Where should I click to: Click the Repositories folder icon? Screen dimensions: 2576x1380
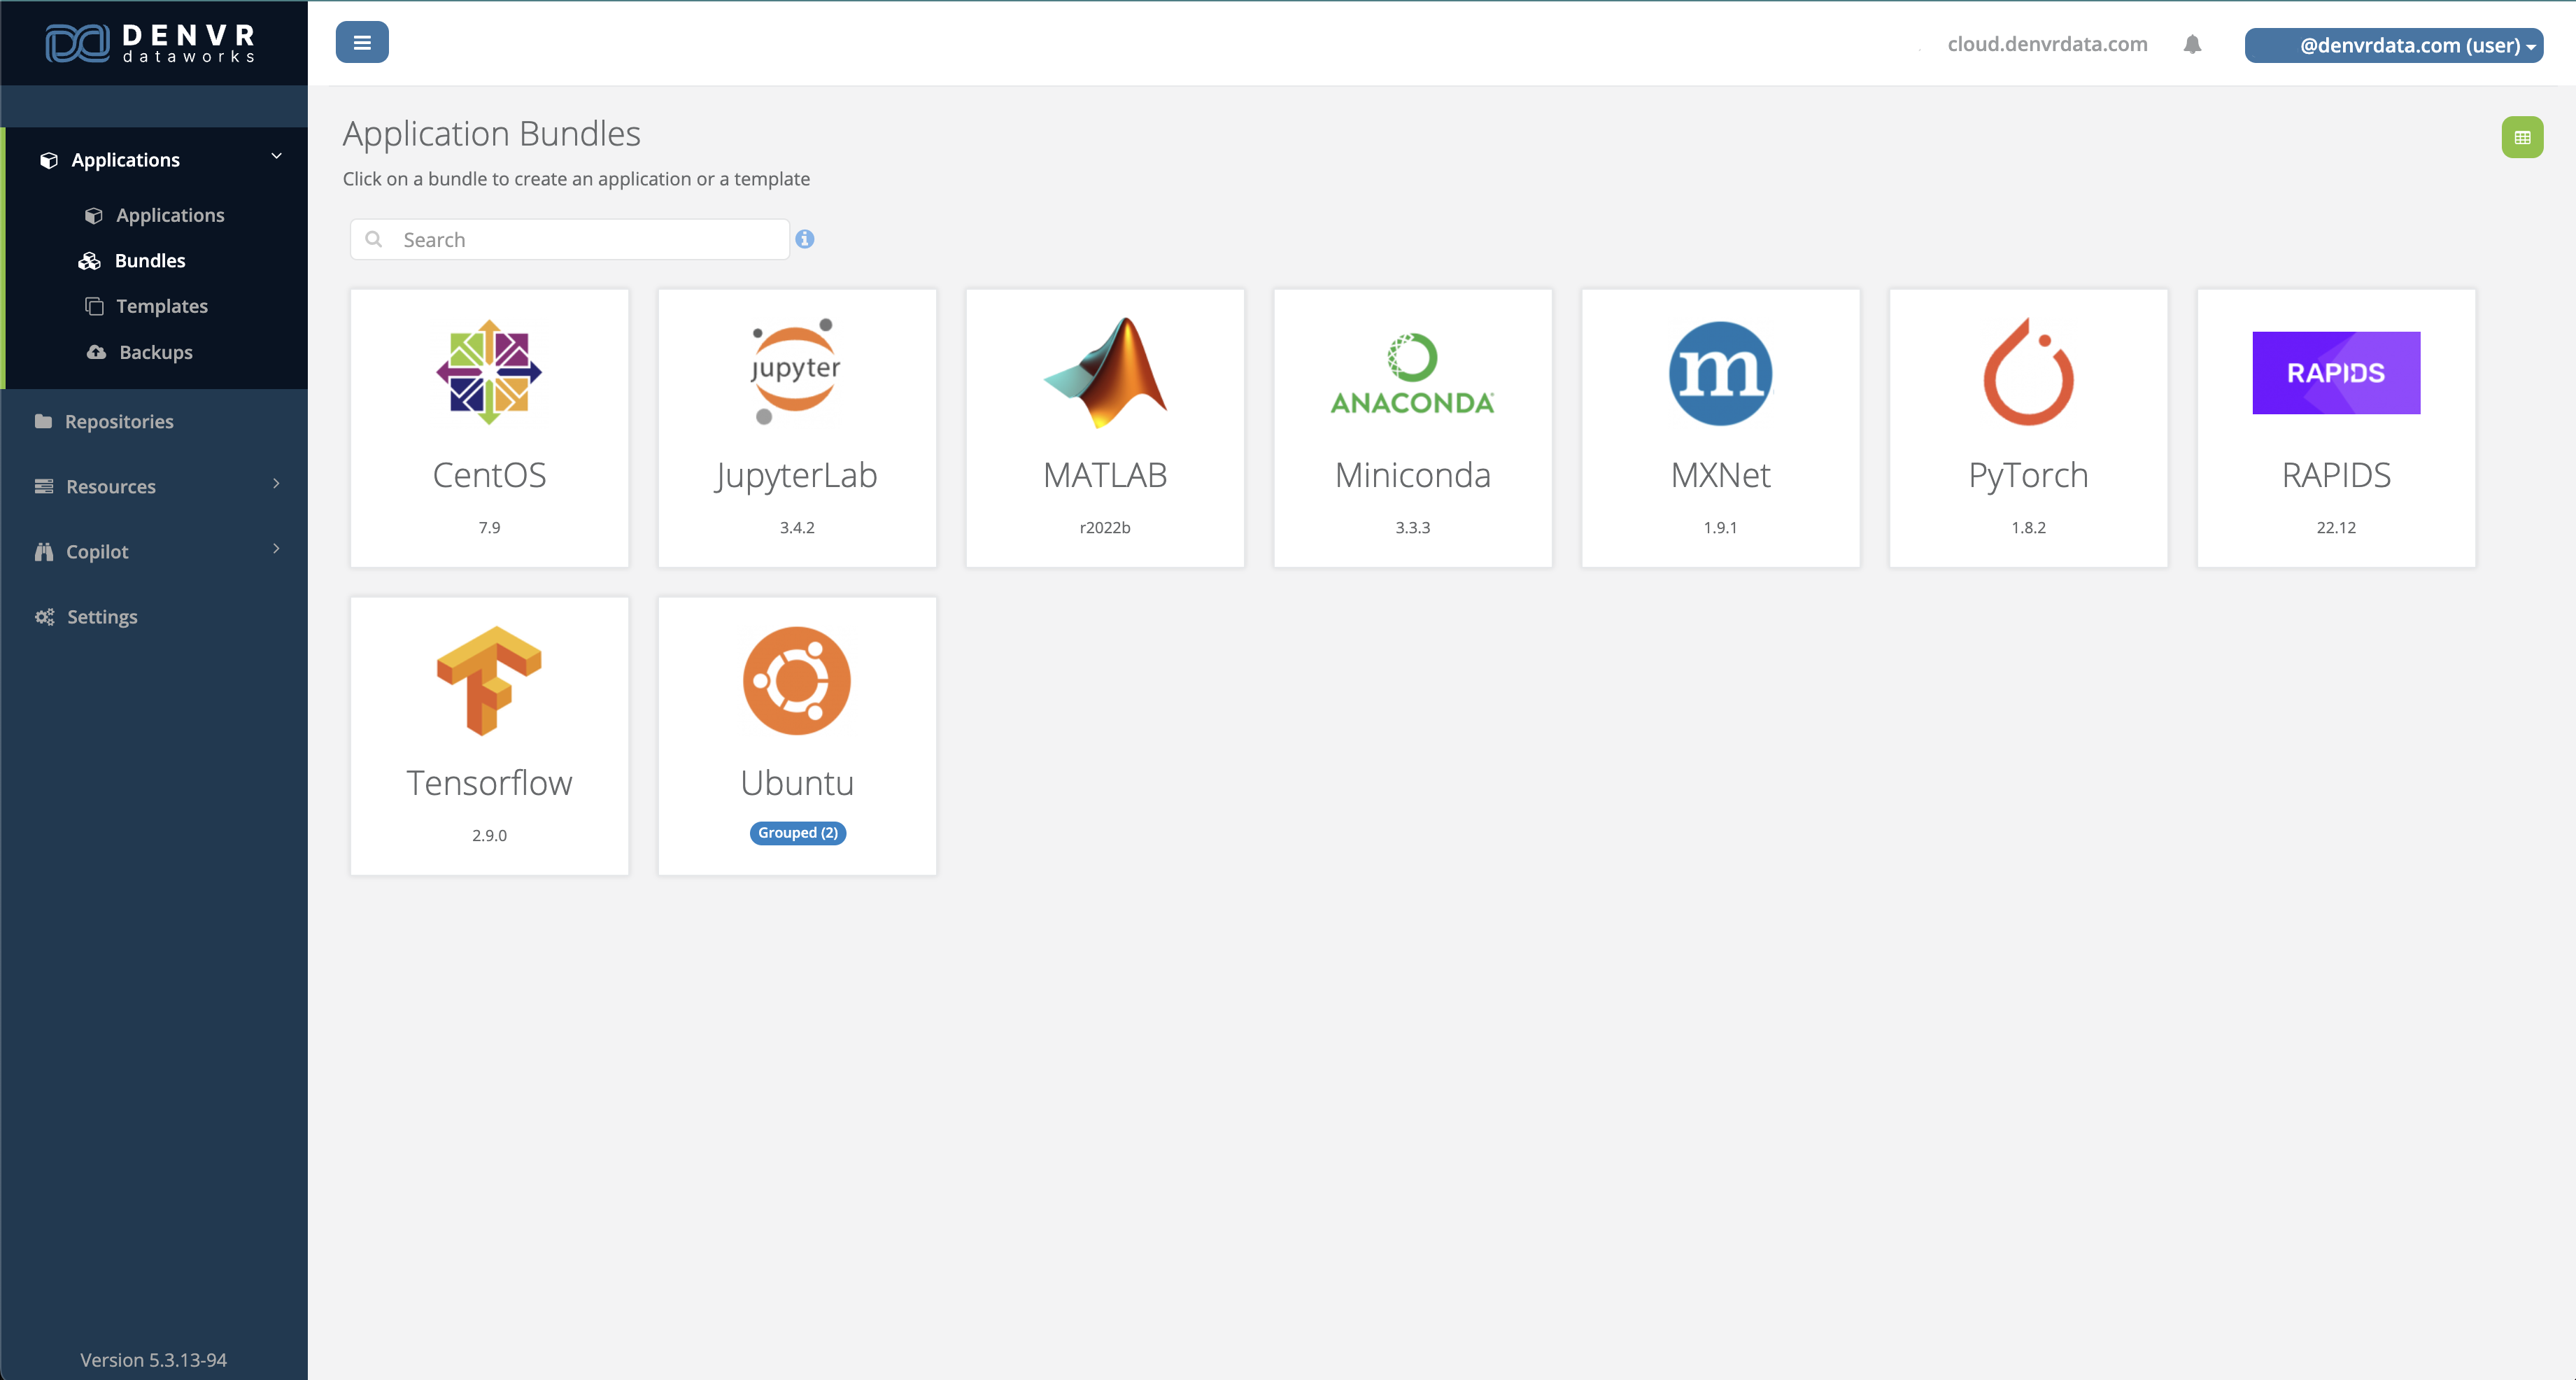click(x=43, y=421)
